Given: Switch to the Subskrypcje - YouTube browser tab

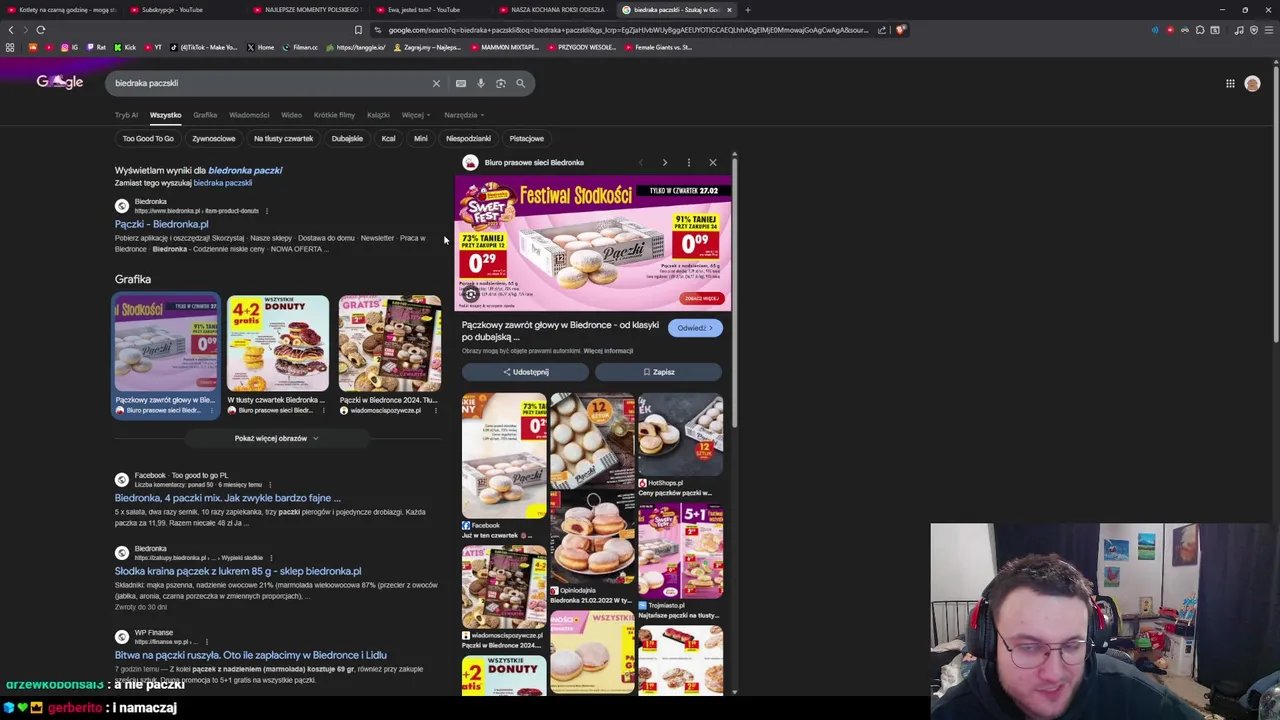Looking at the screenshot, I should (x=172, y=10).
